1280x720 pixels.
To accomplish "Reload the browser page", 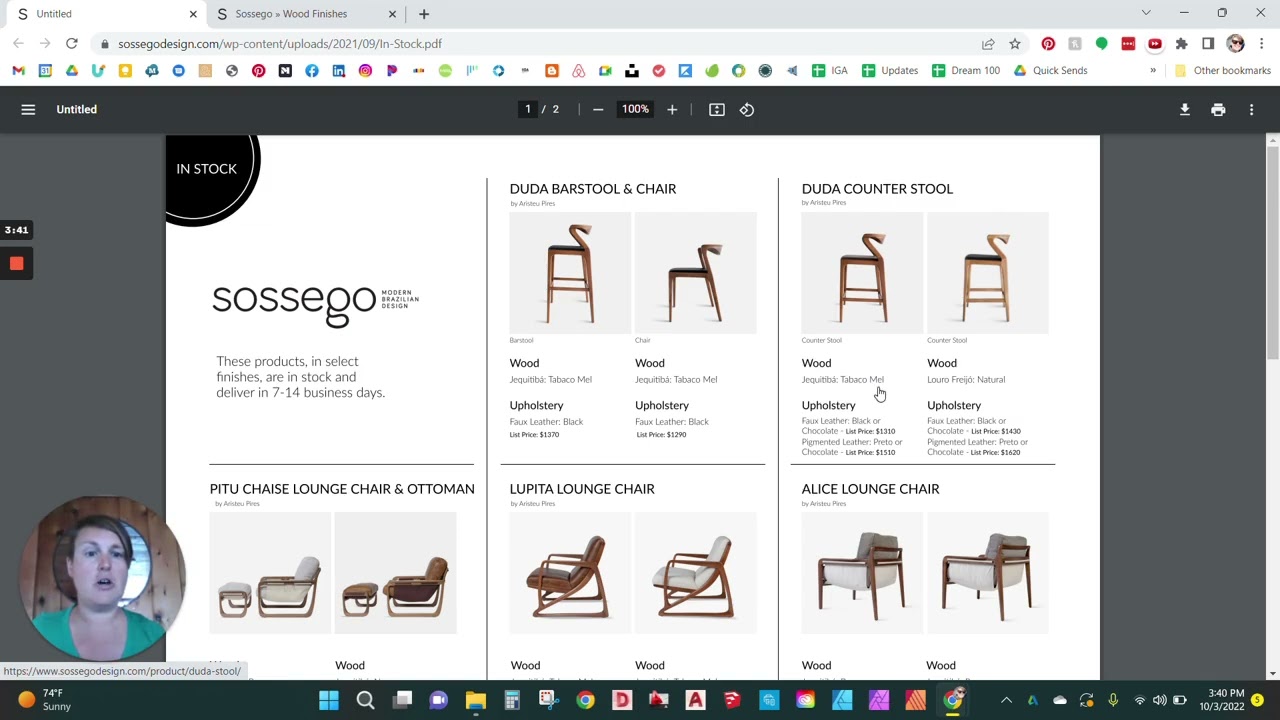I will pos(72,43).
